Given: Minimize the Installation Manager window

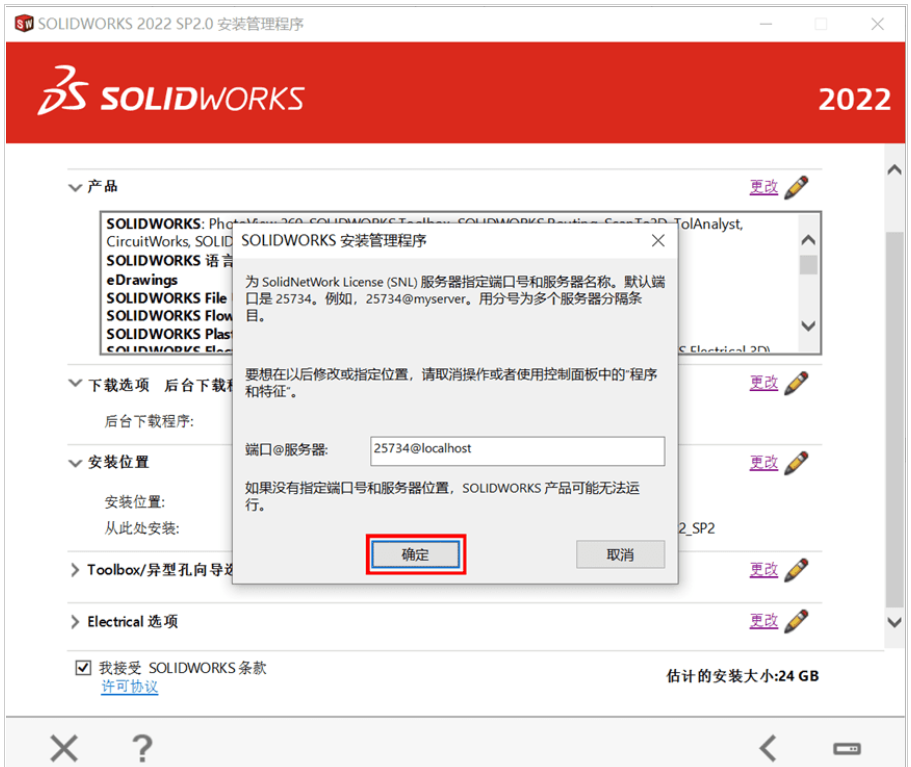Looking at the screenshot, I should (x=766, y=24).
